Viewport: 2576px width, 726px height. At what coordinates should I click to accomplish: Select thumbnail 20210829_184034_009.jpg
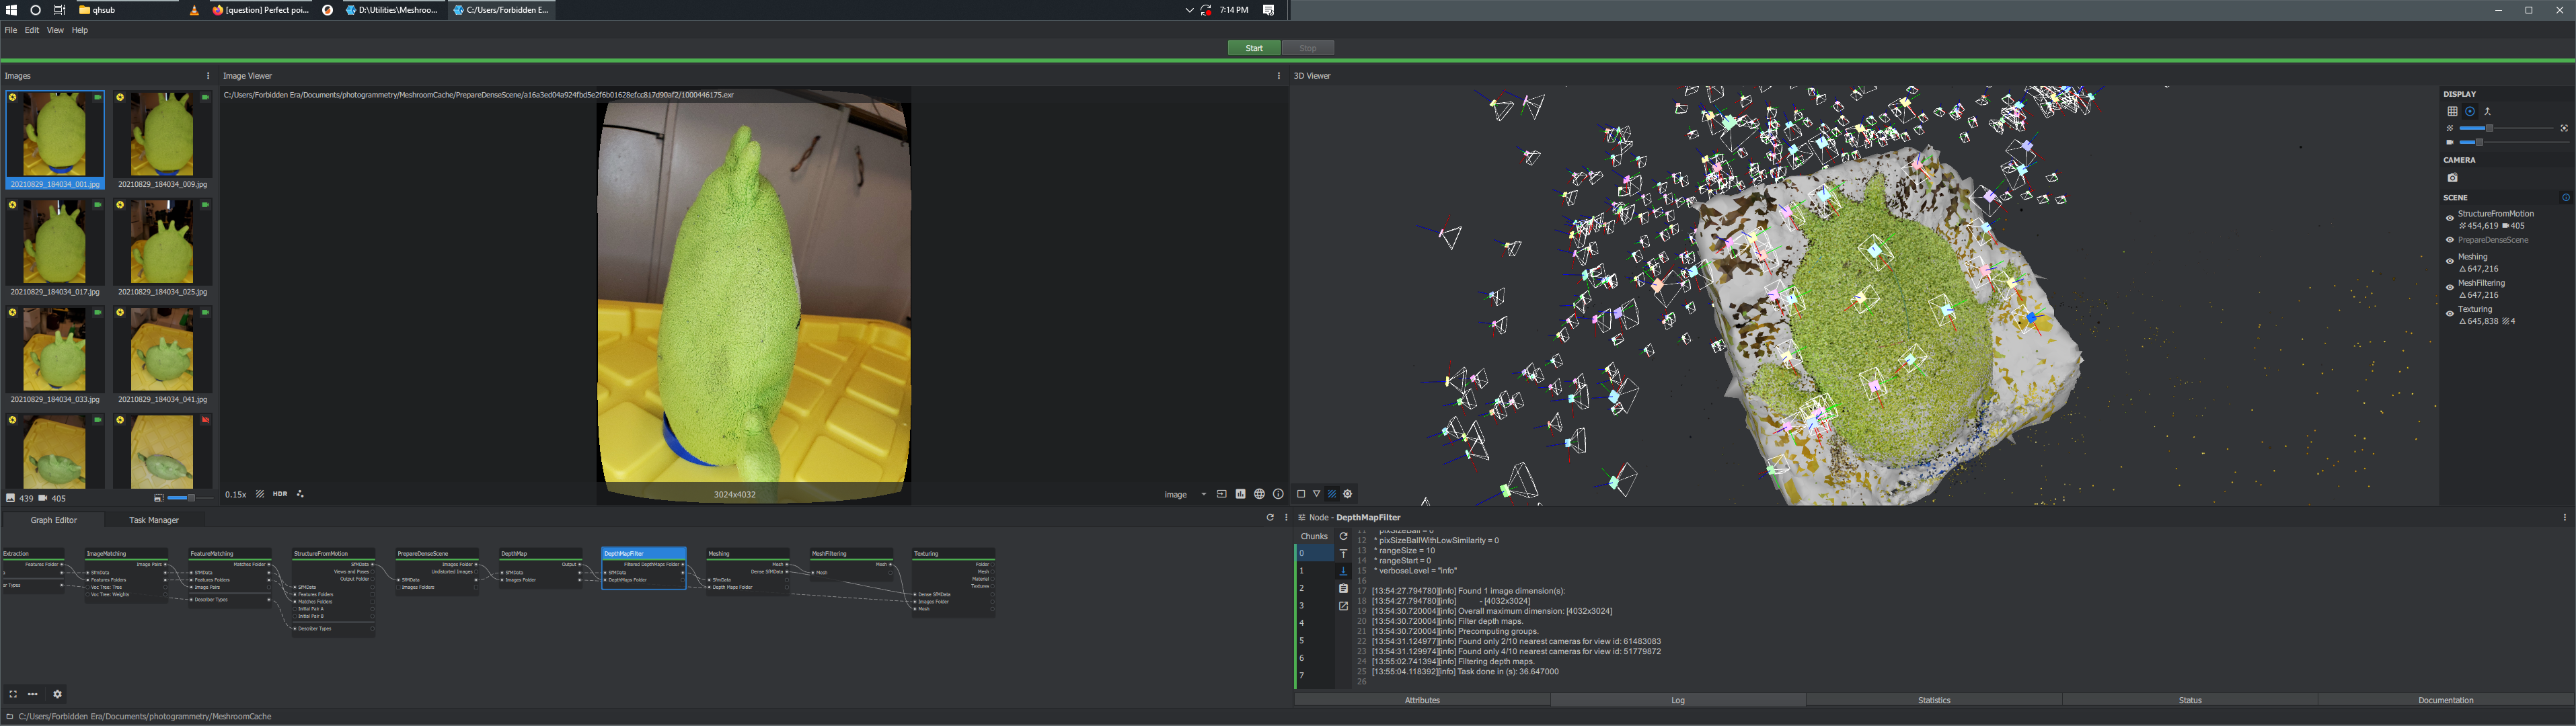pos(162,140)
